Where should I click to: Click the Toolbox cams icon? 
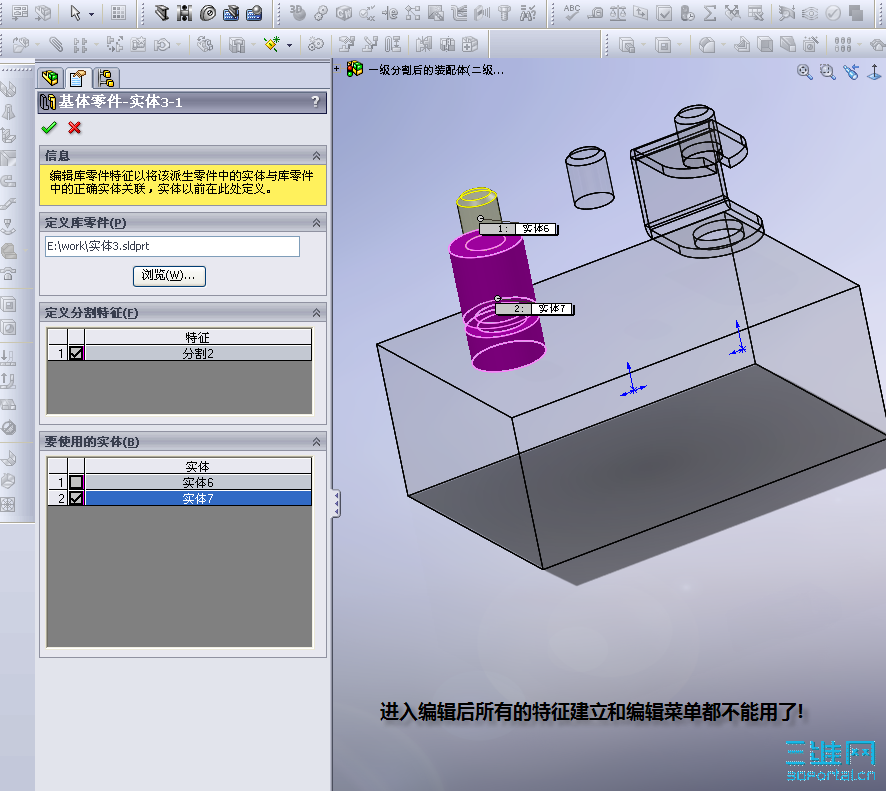pyautogui.click(x=208, y=13)
